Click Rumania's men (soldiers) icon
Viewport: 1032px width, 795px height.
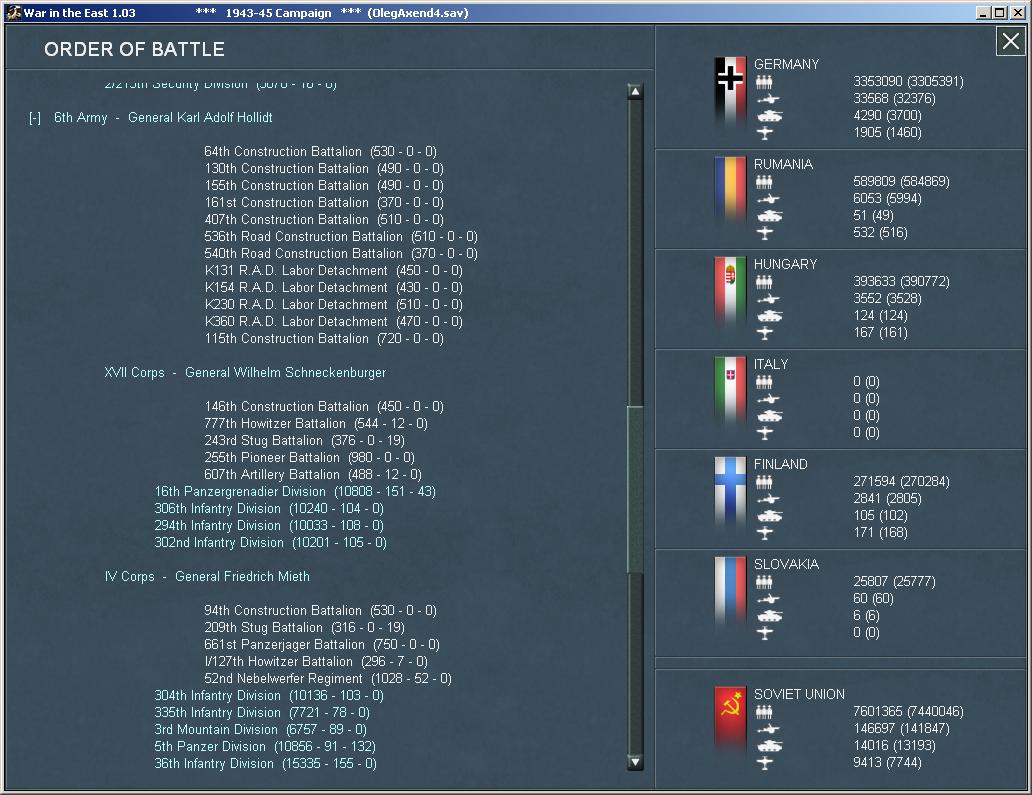coord(764,182)
